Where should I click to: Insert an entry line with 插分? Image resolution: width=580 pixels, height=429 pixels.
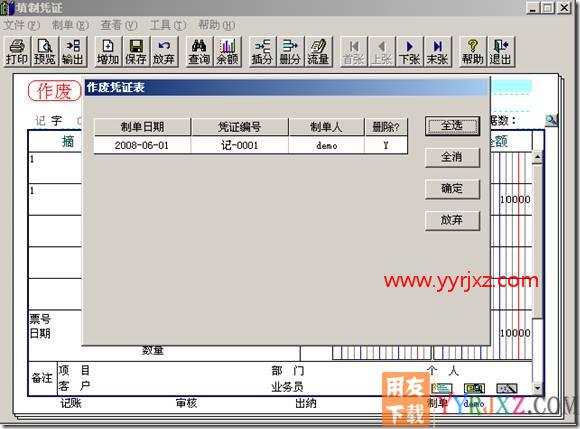point(262,52)
